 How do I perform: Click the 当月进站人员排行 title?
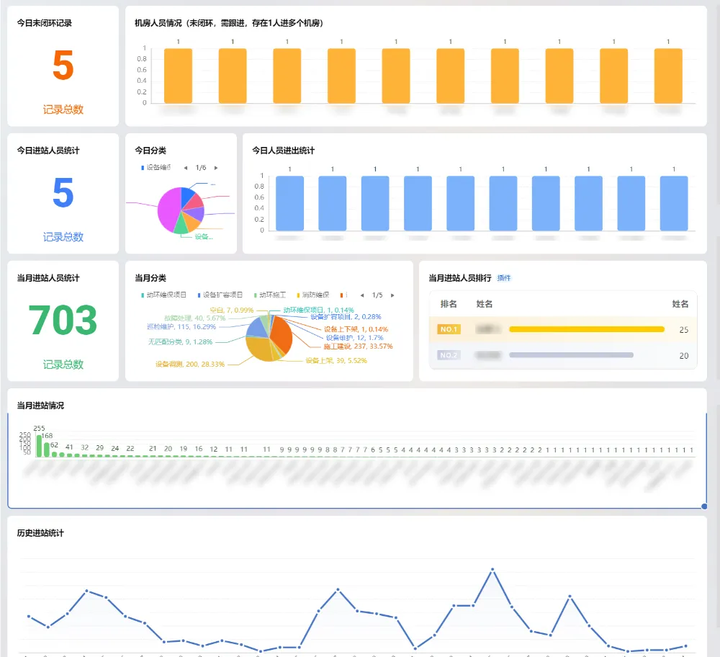[x=460, y=278]
